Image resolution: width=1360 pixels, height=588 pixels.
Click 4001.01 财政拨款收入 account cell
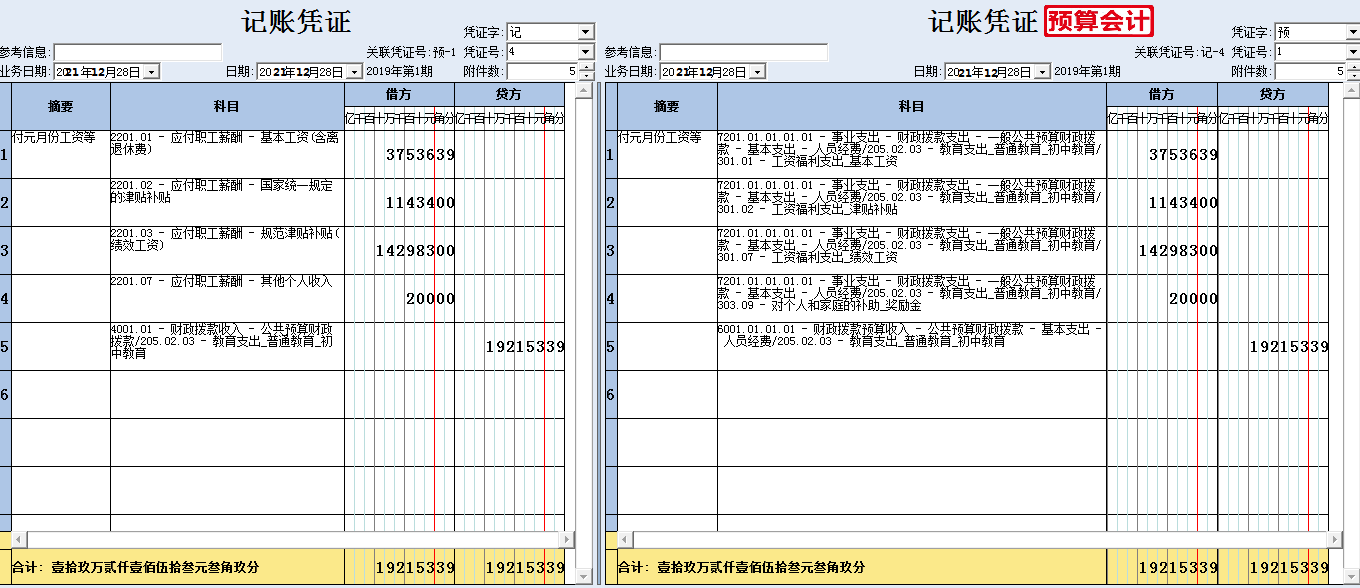coord(227,346)
